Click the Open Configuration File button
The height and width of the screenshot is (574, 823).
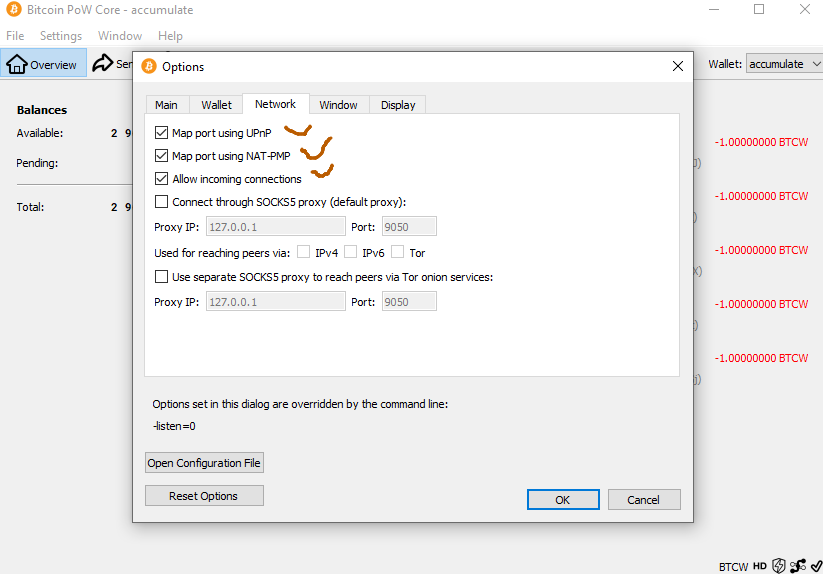tap(204, 463)
